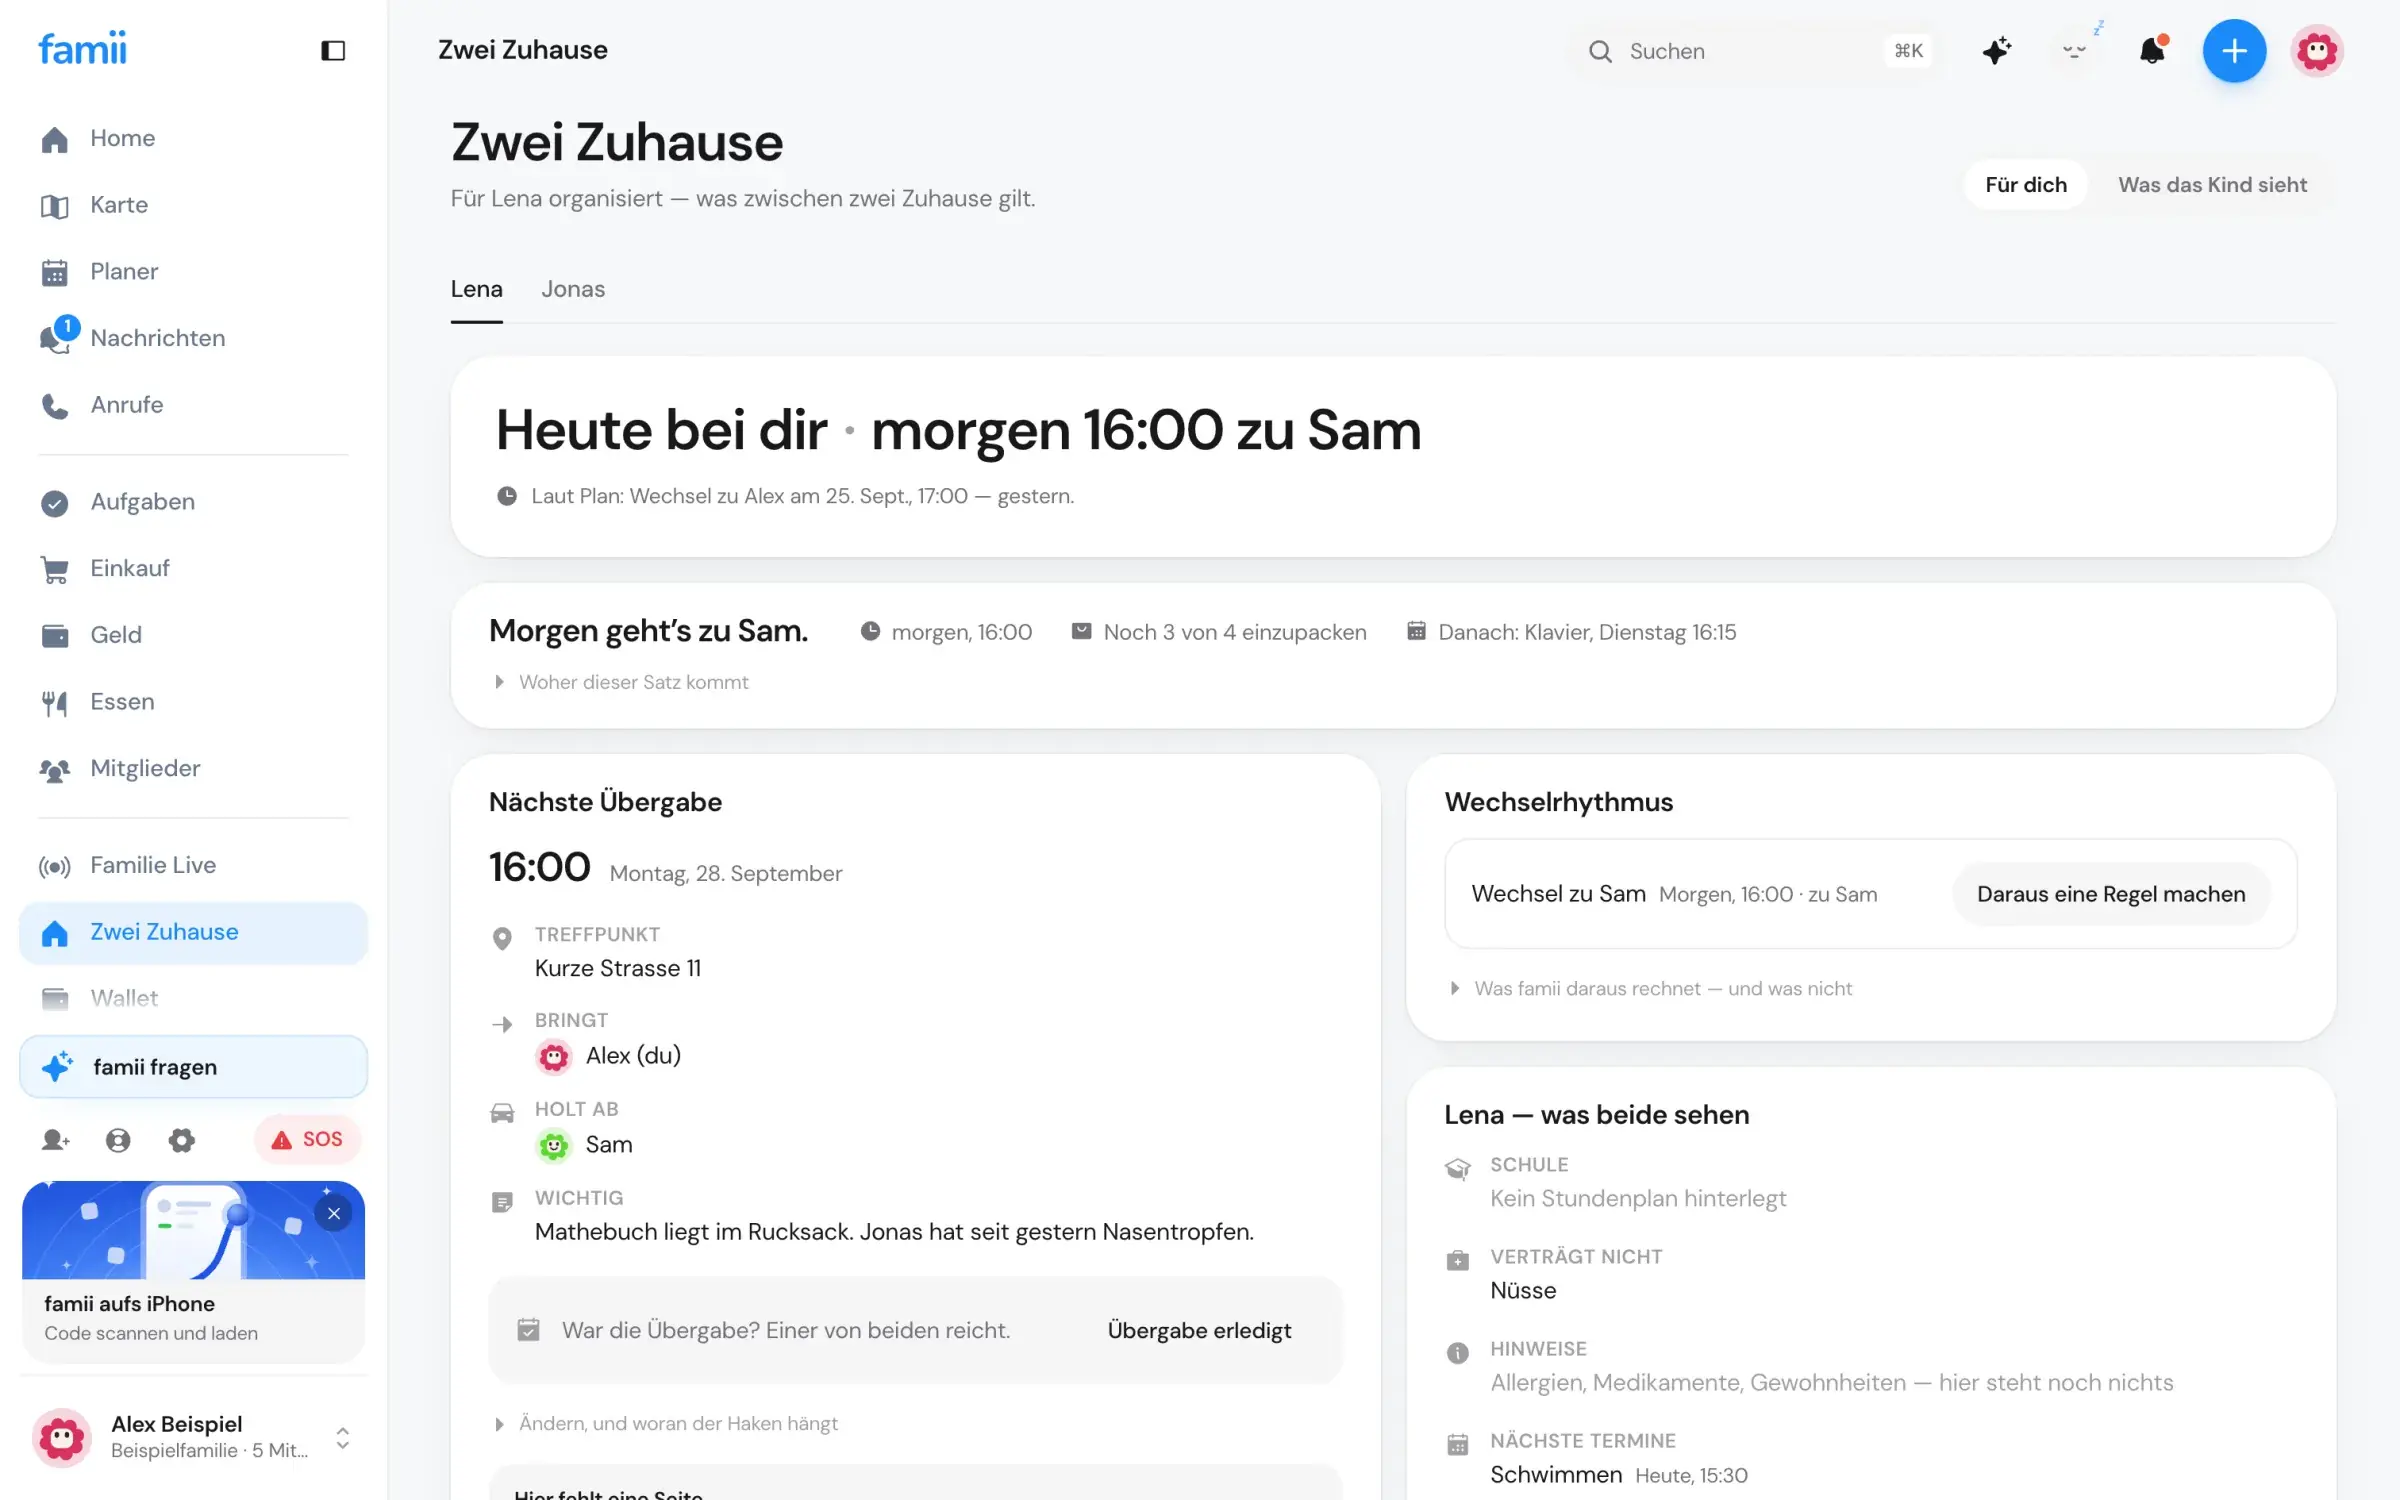Open Nachrichten with unread badge
The height and width of the screenshot is (1500, 2400).
[x=193, y=338]
